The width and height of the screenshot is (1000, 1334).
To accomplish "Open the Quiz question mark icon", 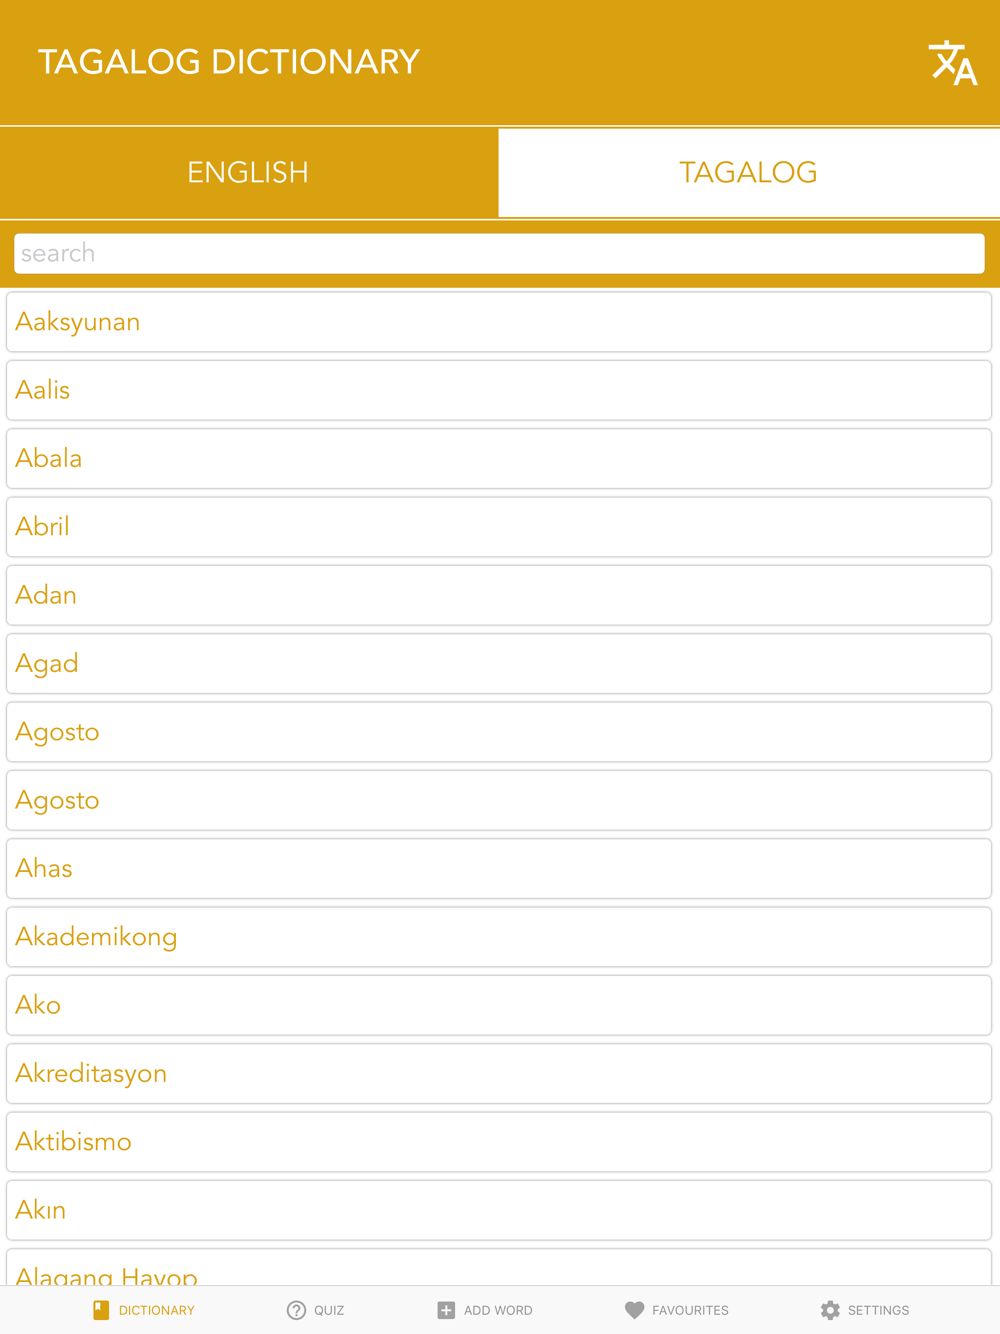I will pos(296,1310).
